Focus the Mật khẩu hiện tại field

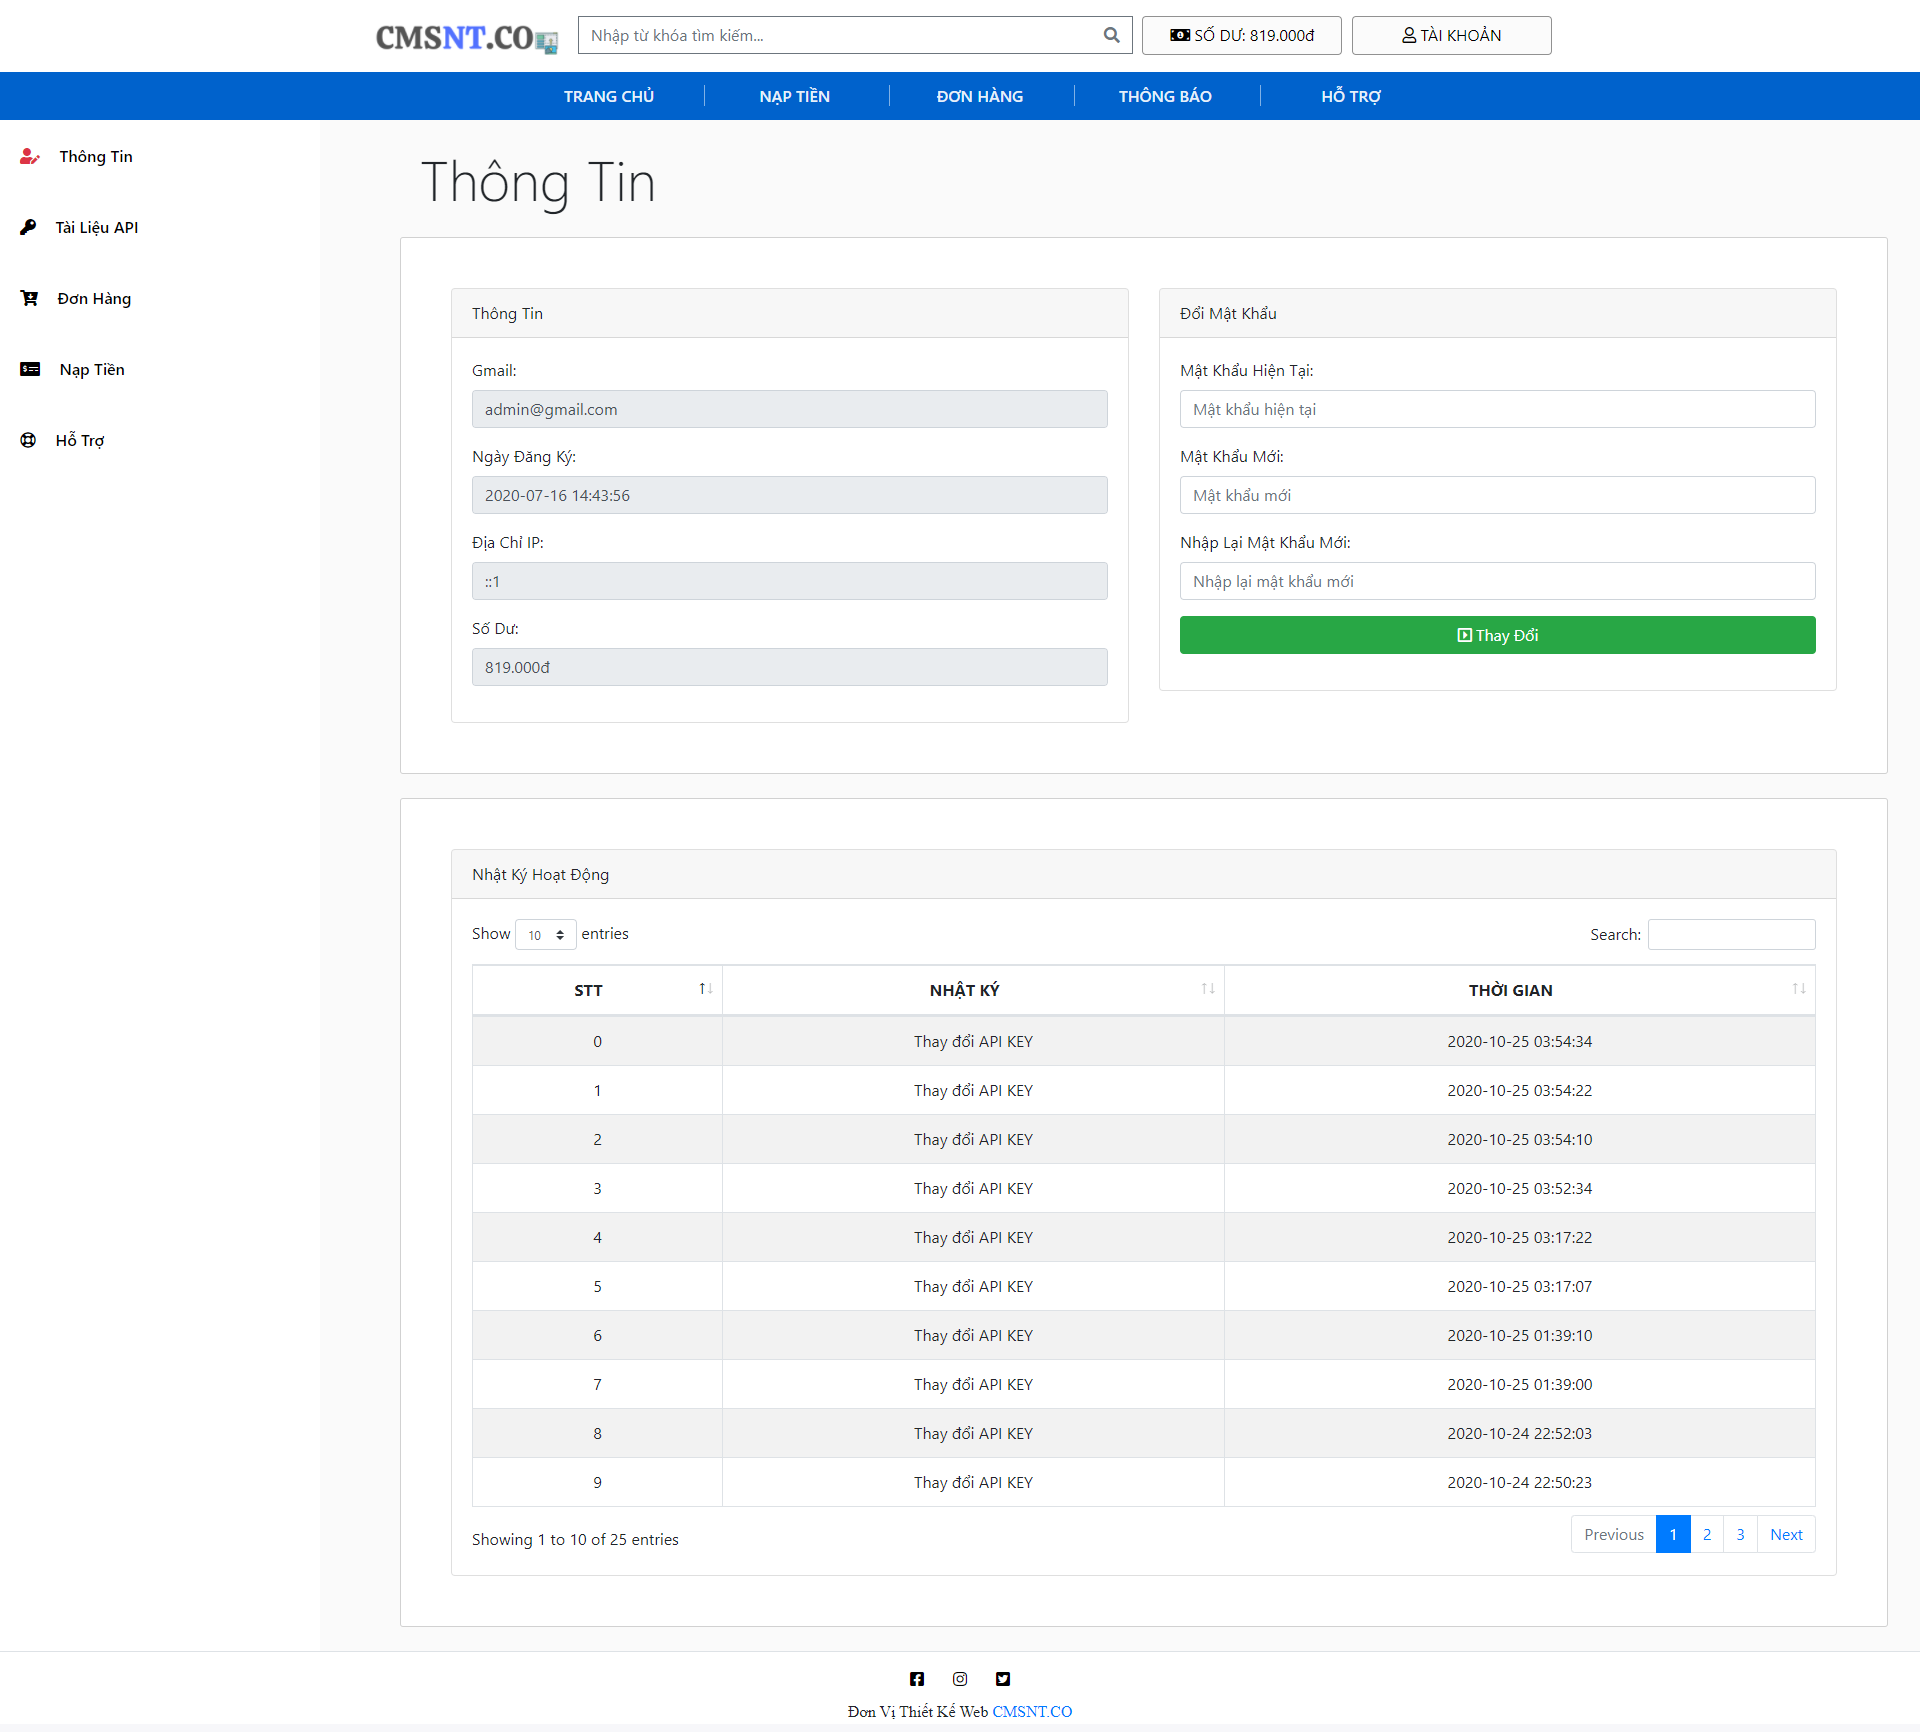(1497, 409)
